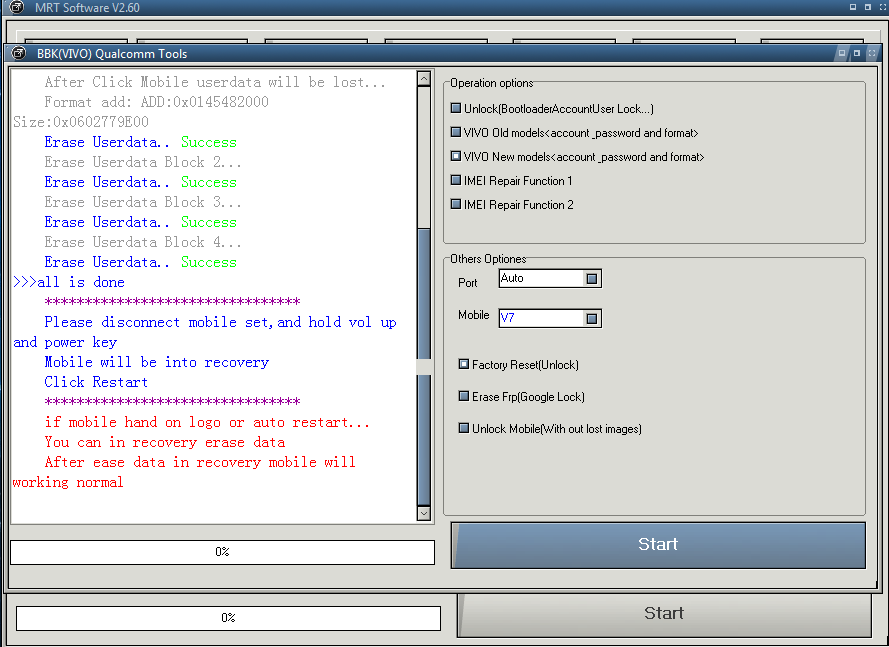The width and height of the screenshot is (889, 647).
Task: Click 'Erase Userdata Block 3...' log line
Action: (143, 202)
